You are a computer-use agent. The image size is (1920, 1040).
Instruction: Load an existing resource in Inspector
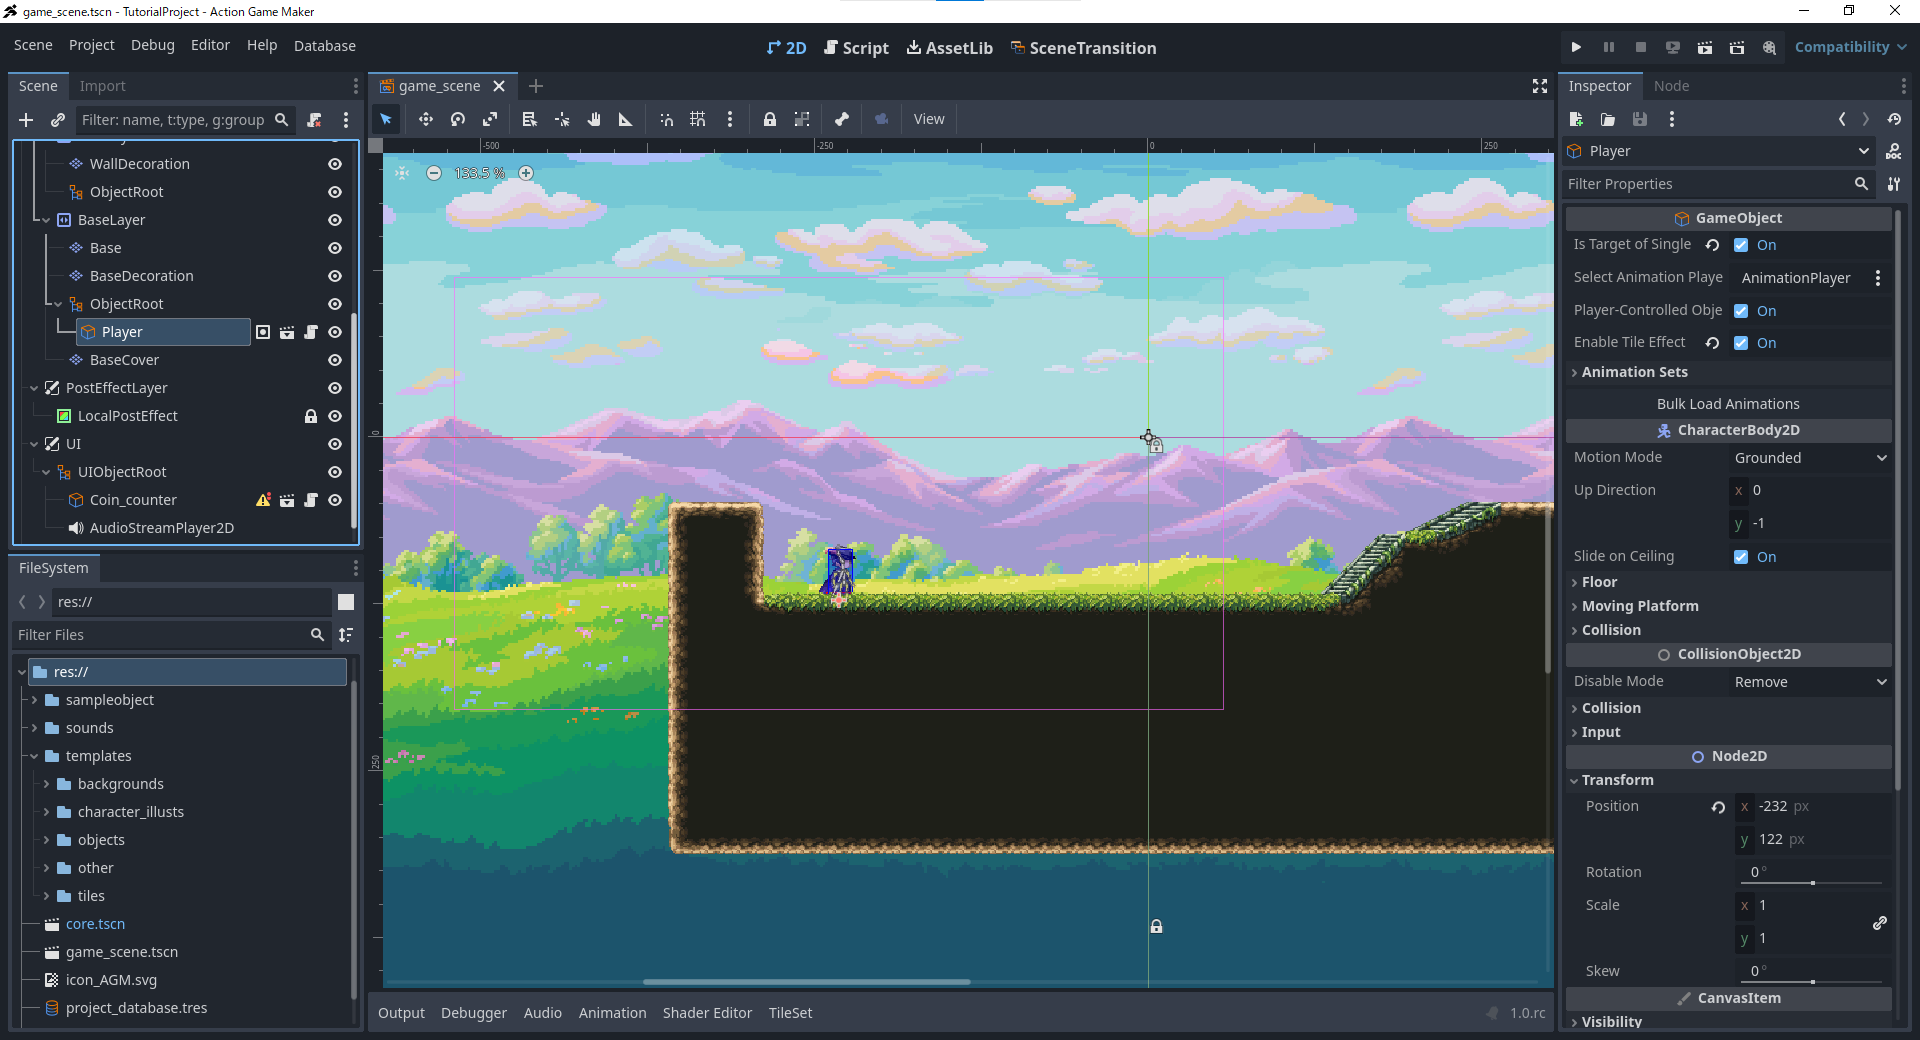[1608, 119]
